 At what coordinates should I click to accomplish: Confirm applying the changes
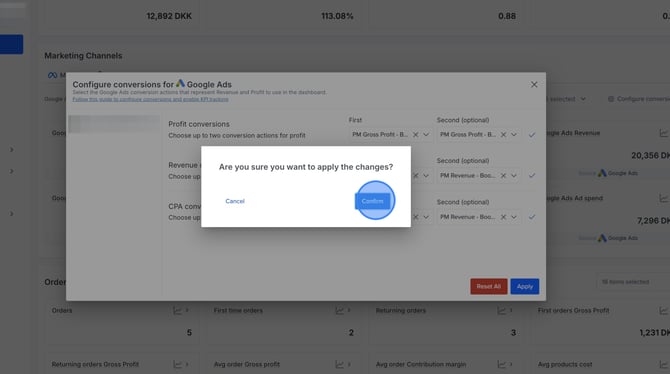point(373,201)
